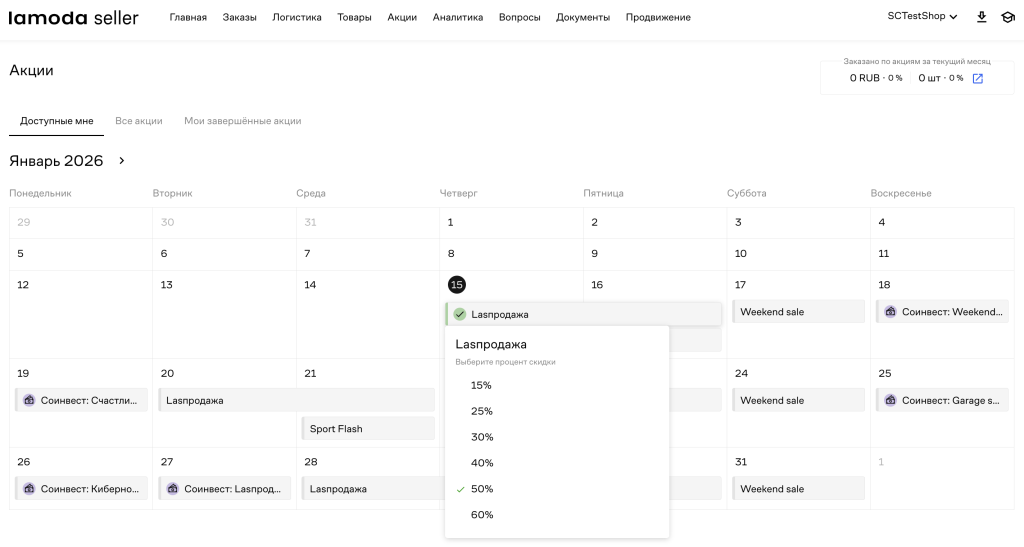Select 30% in discount dropdown list

coord(481,437)
